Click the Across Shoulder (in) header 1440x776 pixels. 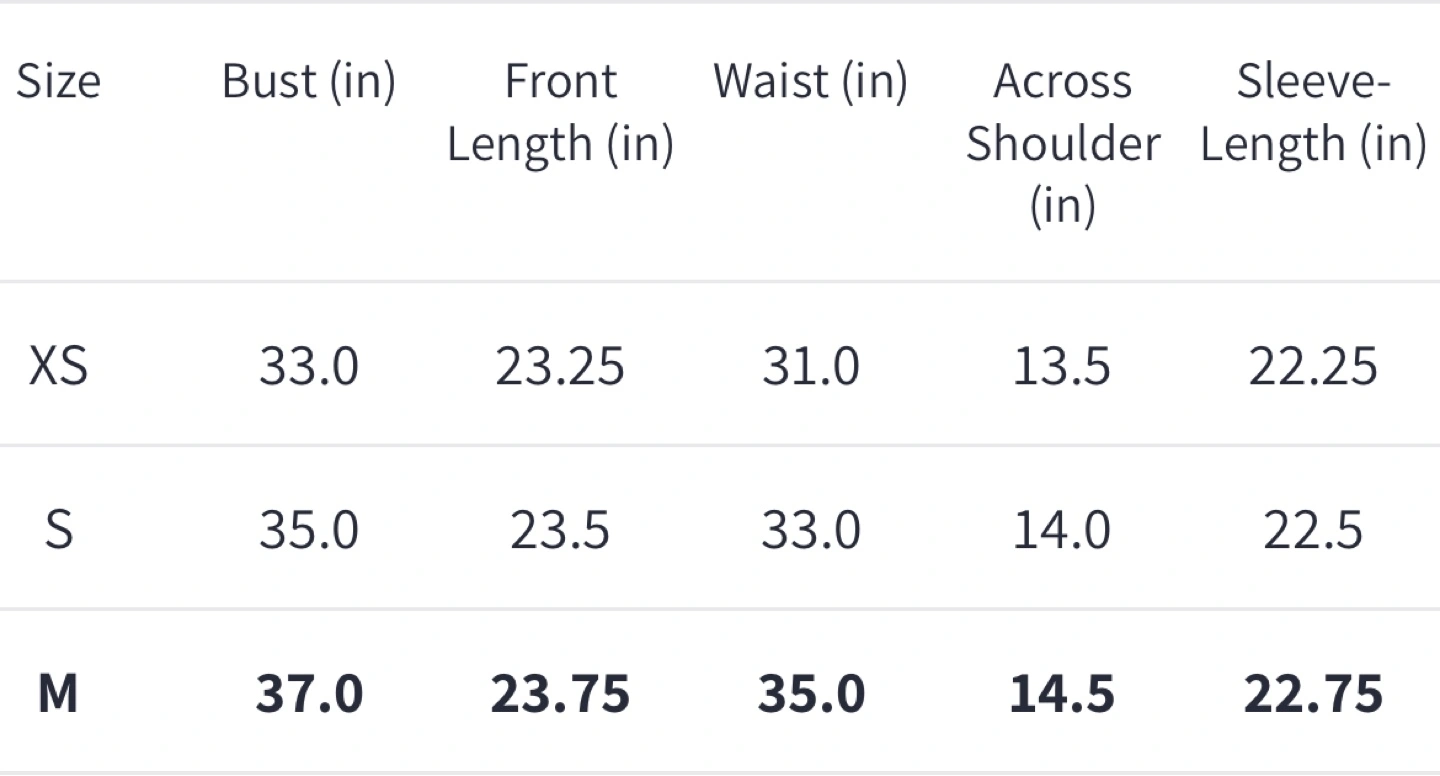click(1062, 143)
